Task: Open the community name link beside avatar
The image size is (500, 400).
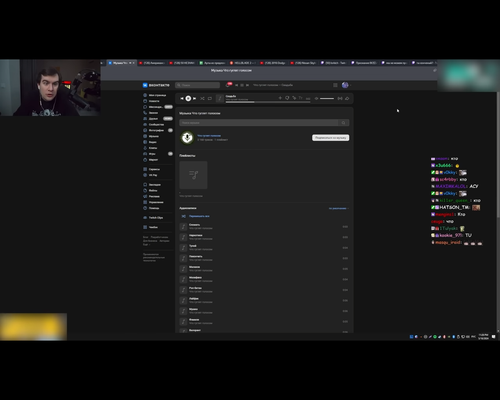Action: (209, 136)
